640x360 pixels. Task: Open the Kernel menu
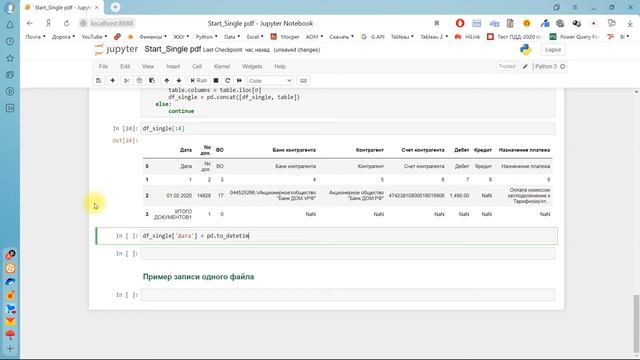coord(222,66)
